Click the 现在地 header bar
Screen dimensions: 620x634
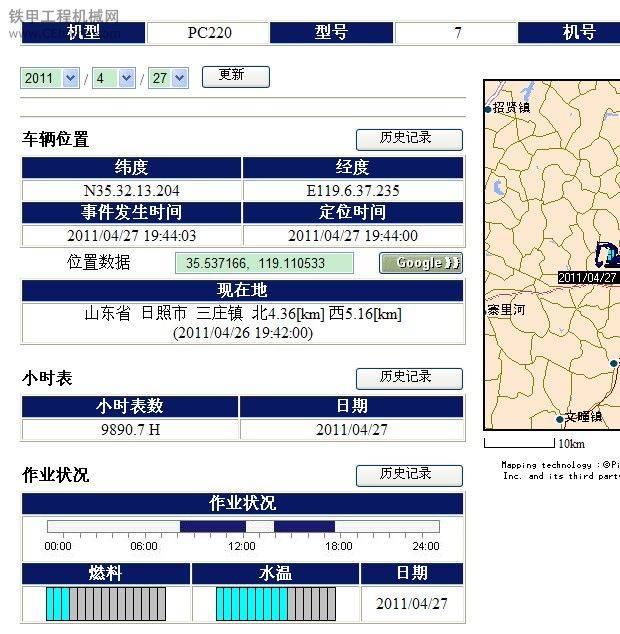tap(242, 290)
